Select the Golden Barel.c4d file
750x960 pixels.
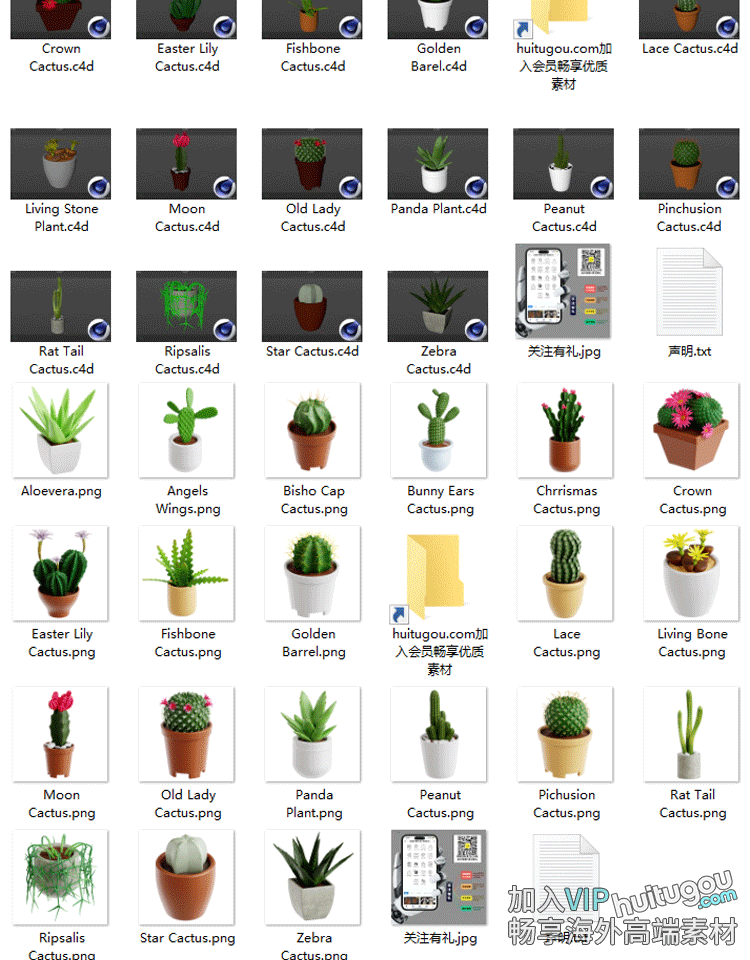[438, 19]
